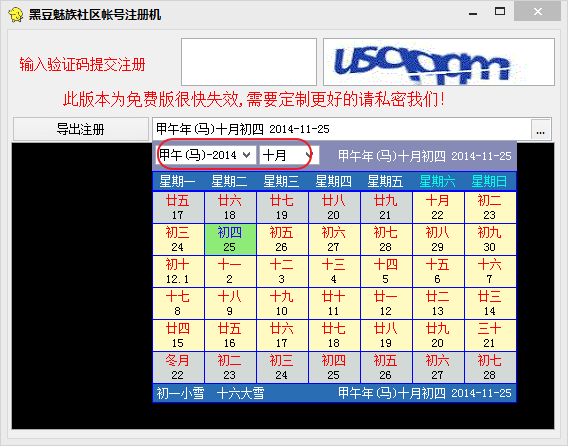Select calendar day 30 初九
568x446 pixels.
pos(490,239)
